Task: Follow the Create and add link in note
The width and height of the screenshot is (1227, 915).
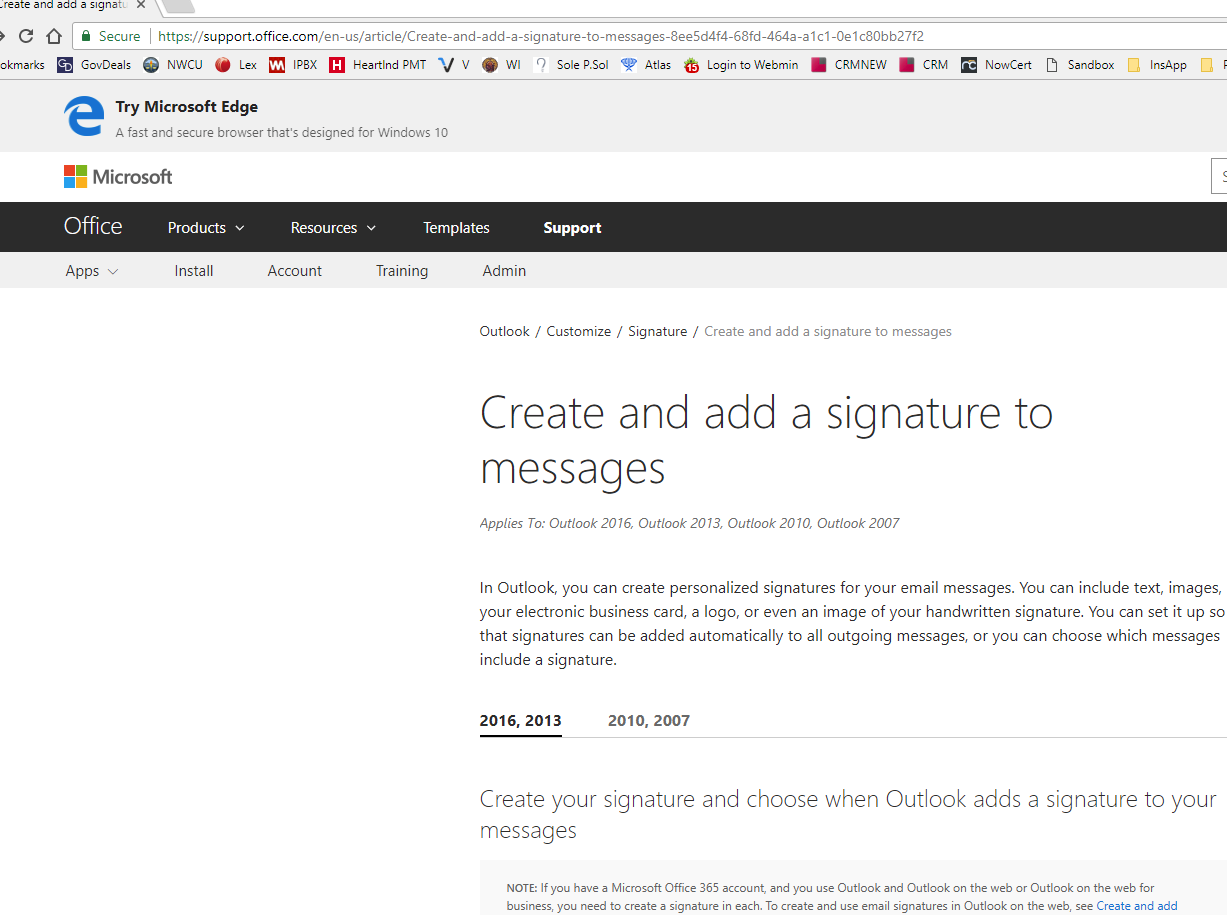Action: pos(1137,906)
